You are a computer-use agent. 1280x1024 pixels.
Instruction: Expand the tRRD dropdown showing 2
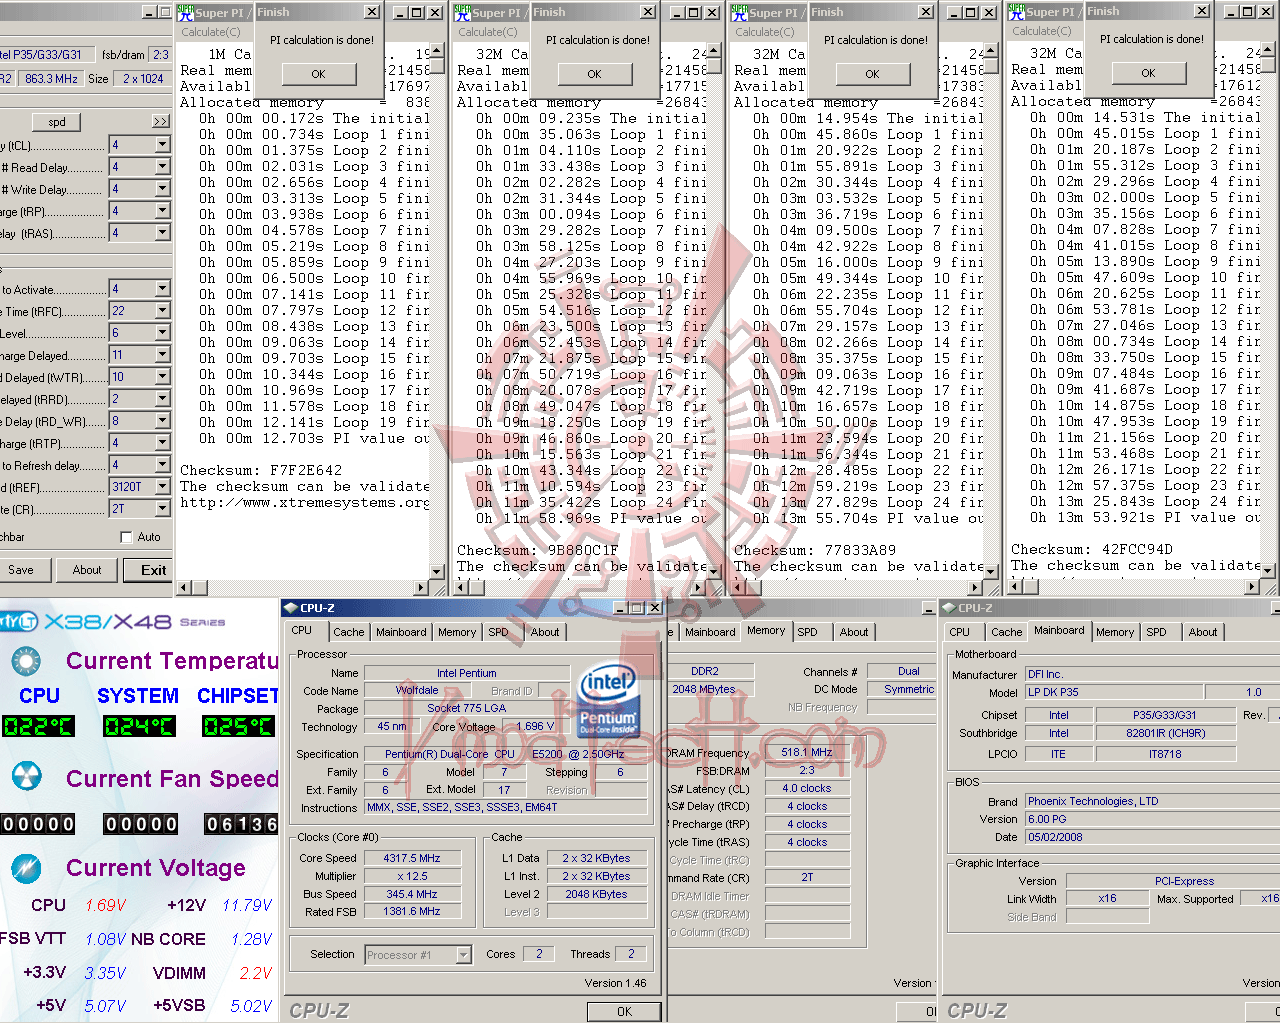tap(162, 399)
